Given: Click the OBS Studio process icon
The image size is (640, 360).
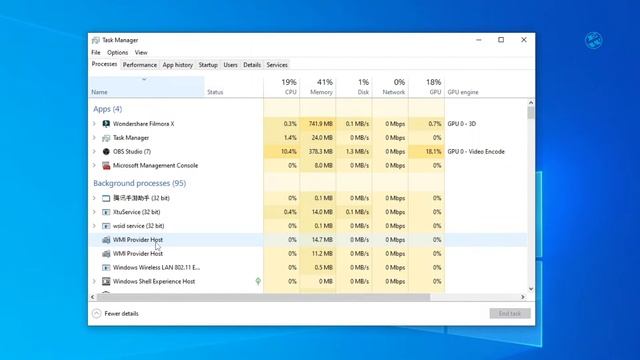Looking at the screenshot, I should tap(106, 151).
